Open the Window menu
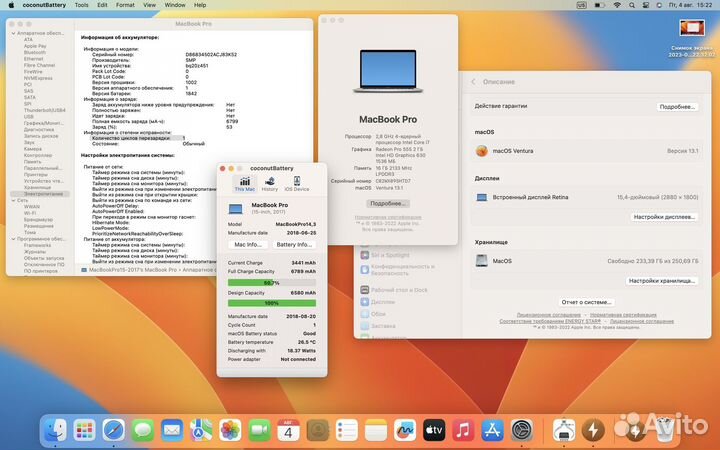 coord(175,5)
